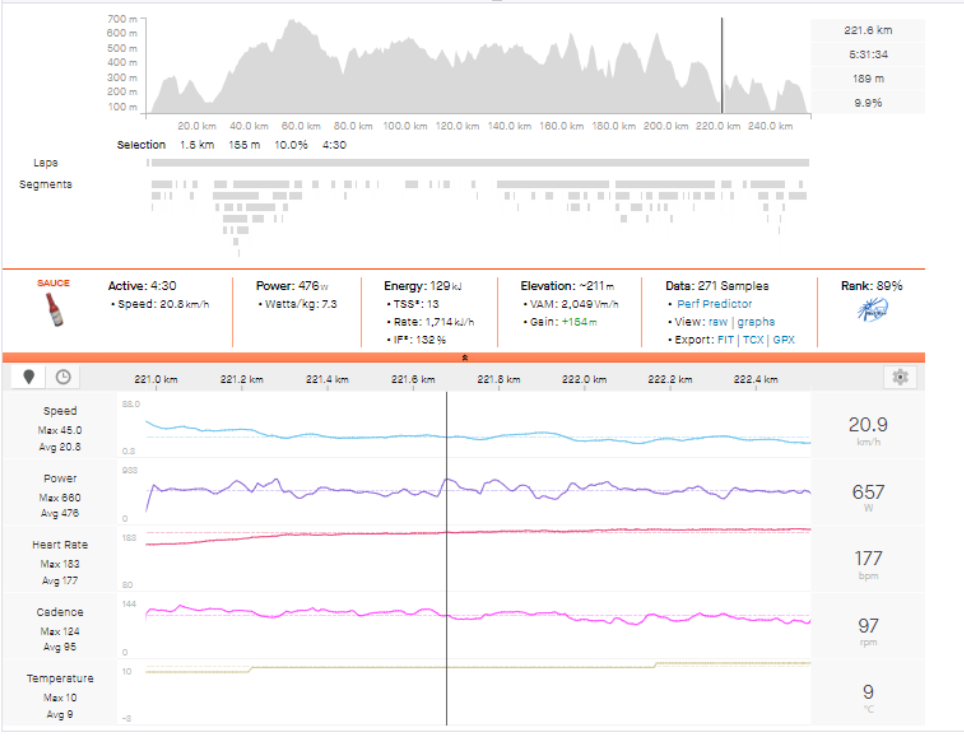
Task: Click the selection marker on the elevation chart
Action: point(722,65)
